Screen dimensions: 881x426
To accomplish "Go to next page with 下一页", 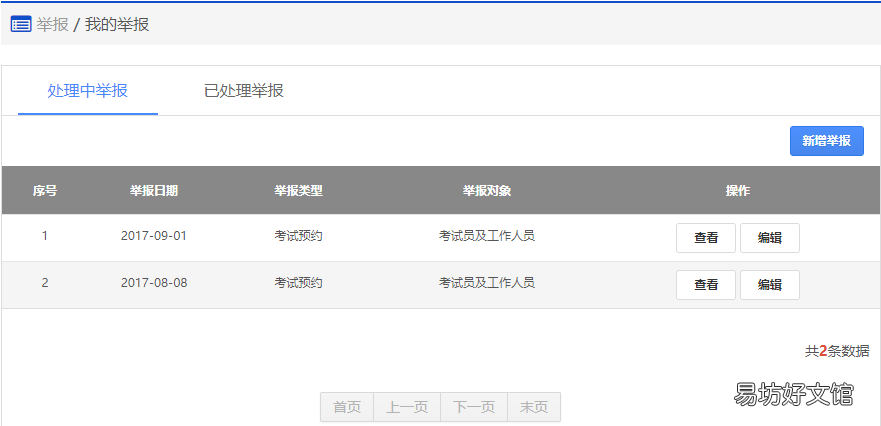I will pos(474,407).
